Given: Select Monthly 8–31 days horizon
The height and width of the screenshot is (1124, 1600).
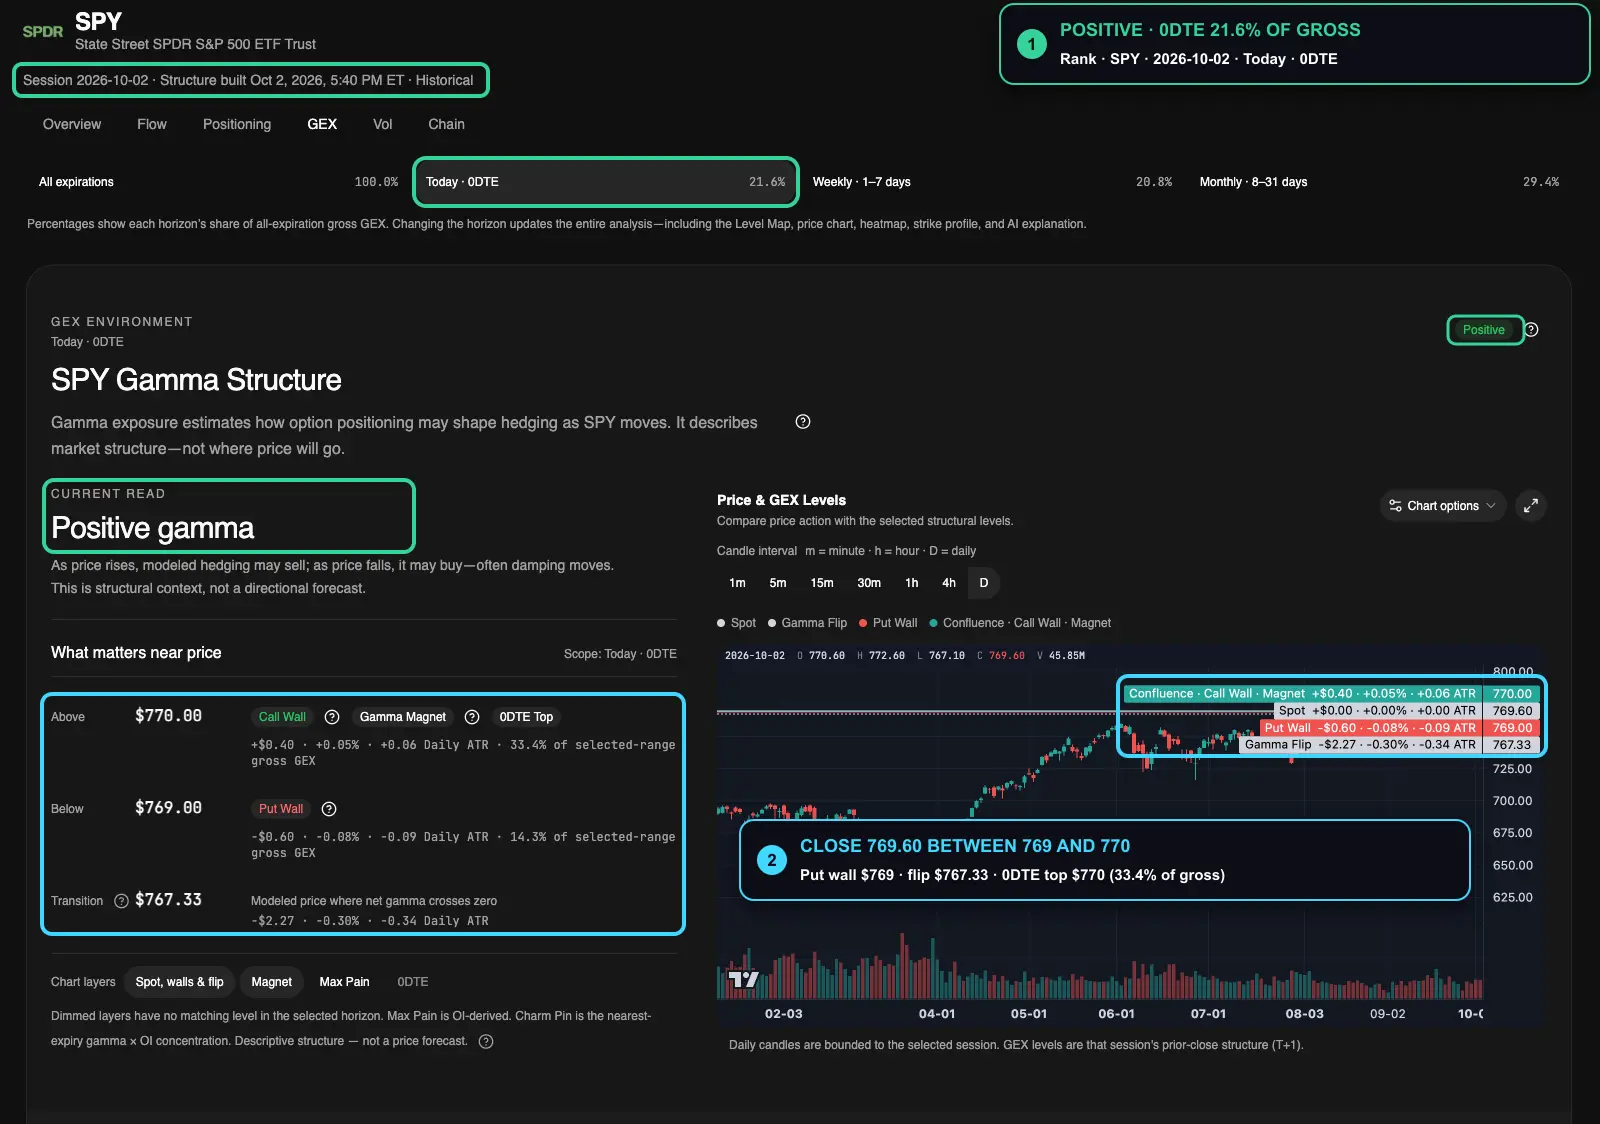Looking at the screenshot, I should pos(1379,182).
